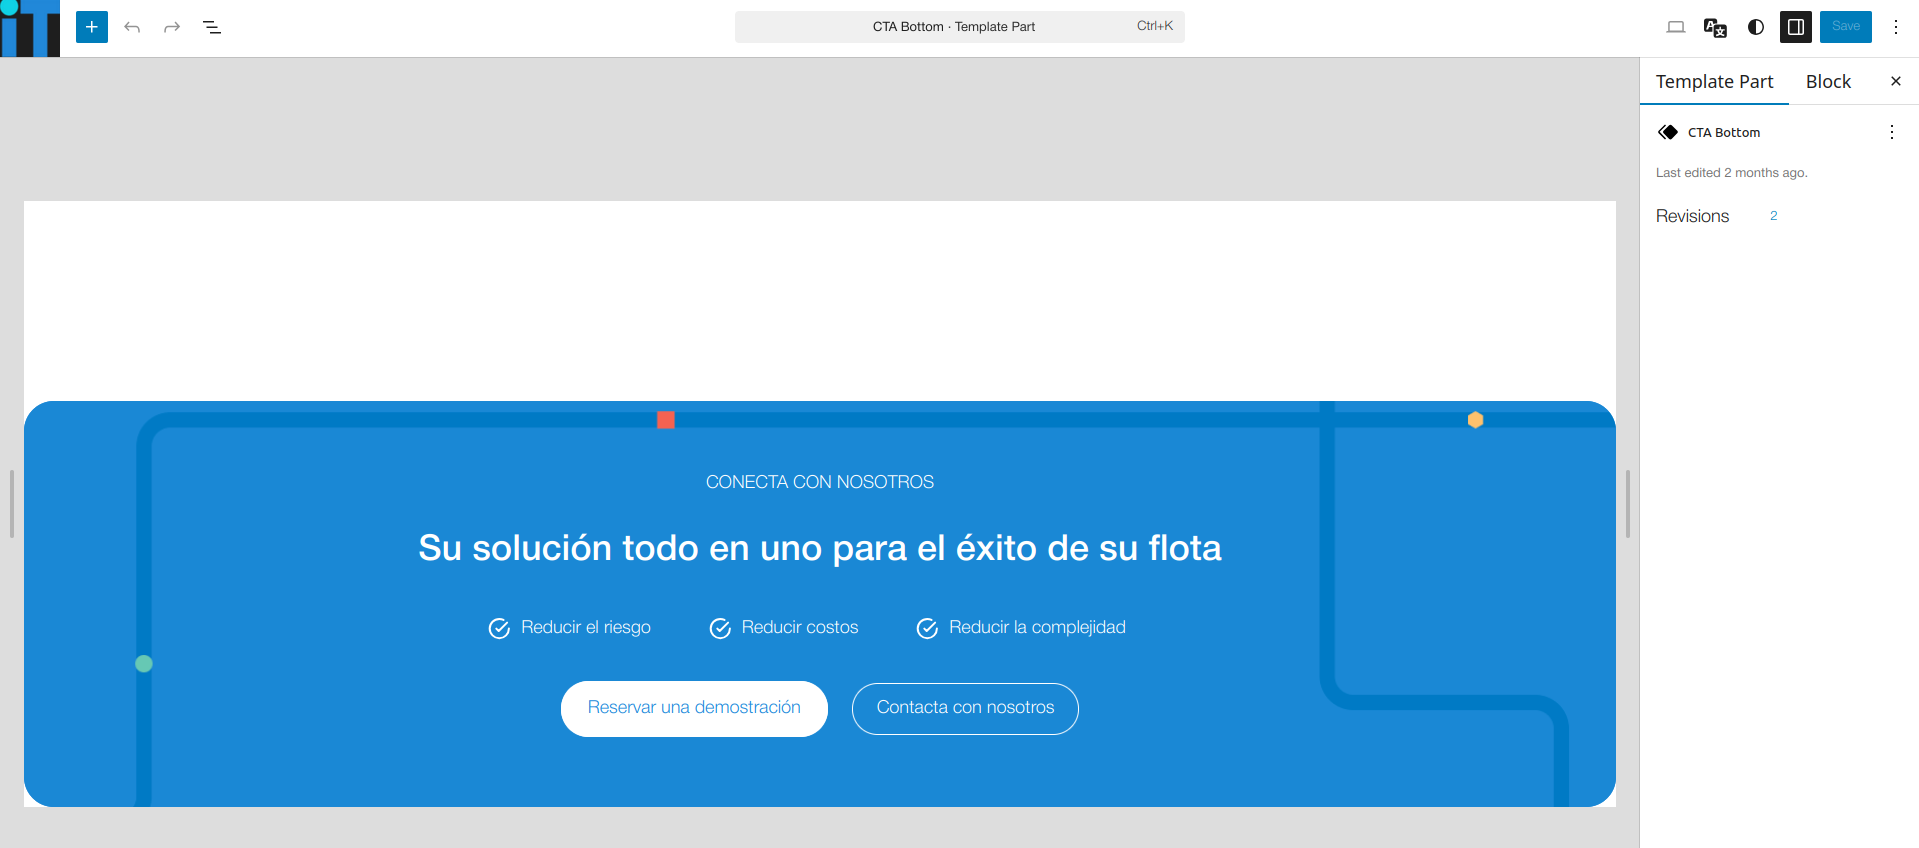Undo the last change

point(132,27)
